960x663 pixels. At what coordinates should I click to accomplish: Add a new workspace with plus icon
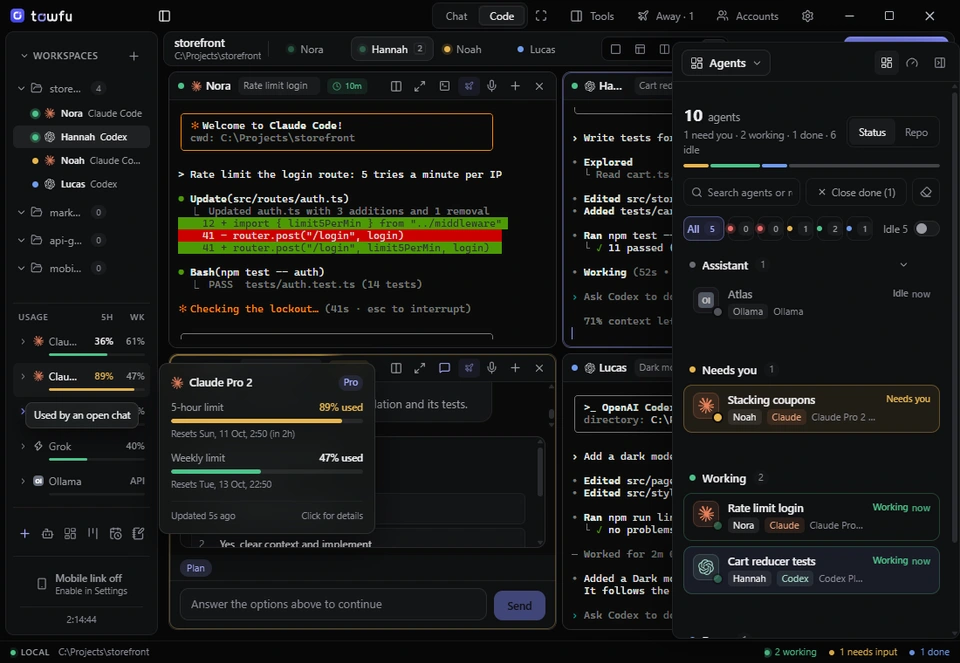coord(133,56)
